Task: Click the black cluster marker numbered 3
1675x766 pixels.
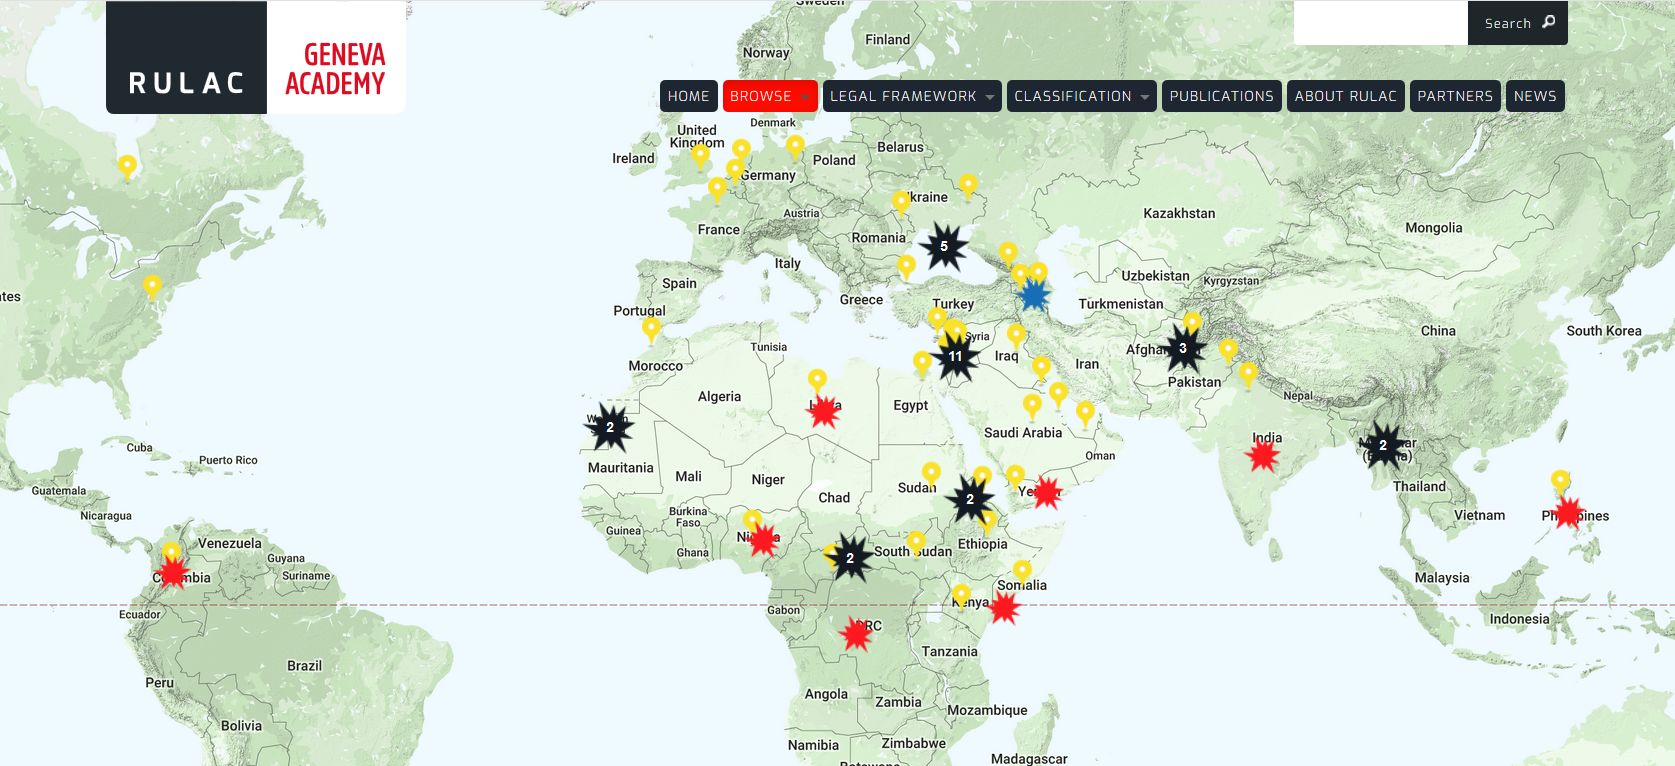Action: point(1183,349)
